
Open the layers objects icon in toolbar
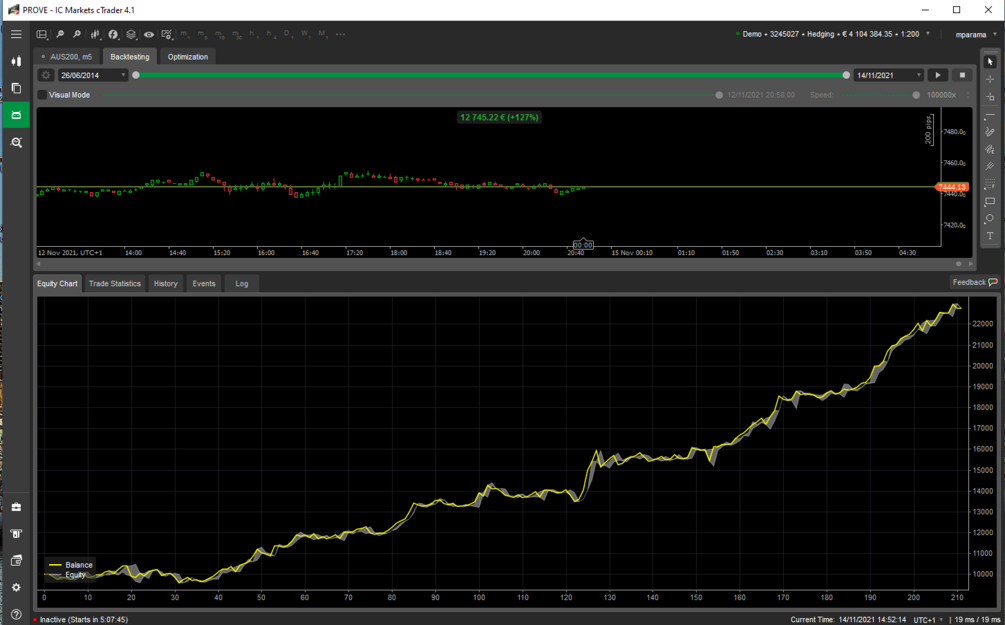click(131, 35)
